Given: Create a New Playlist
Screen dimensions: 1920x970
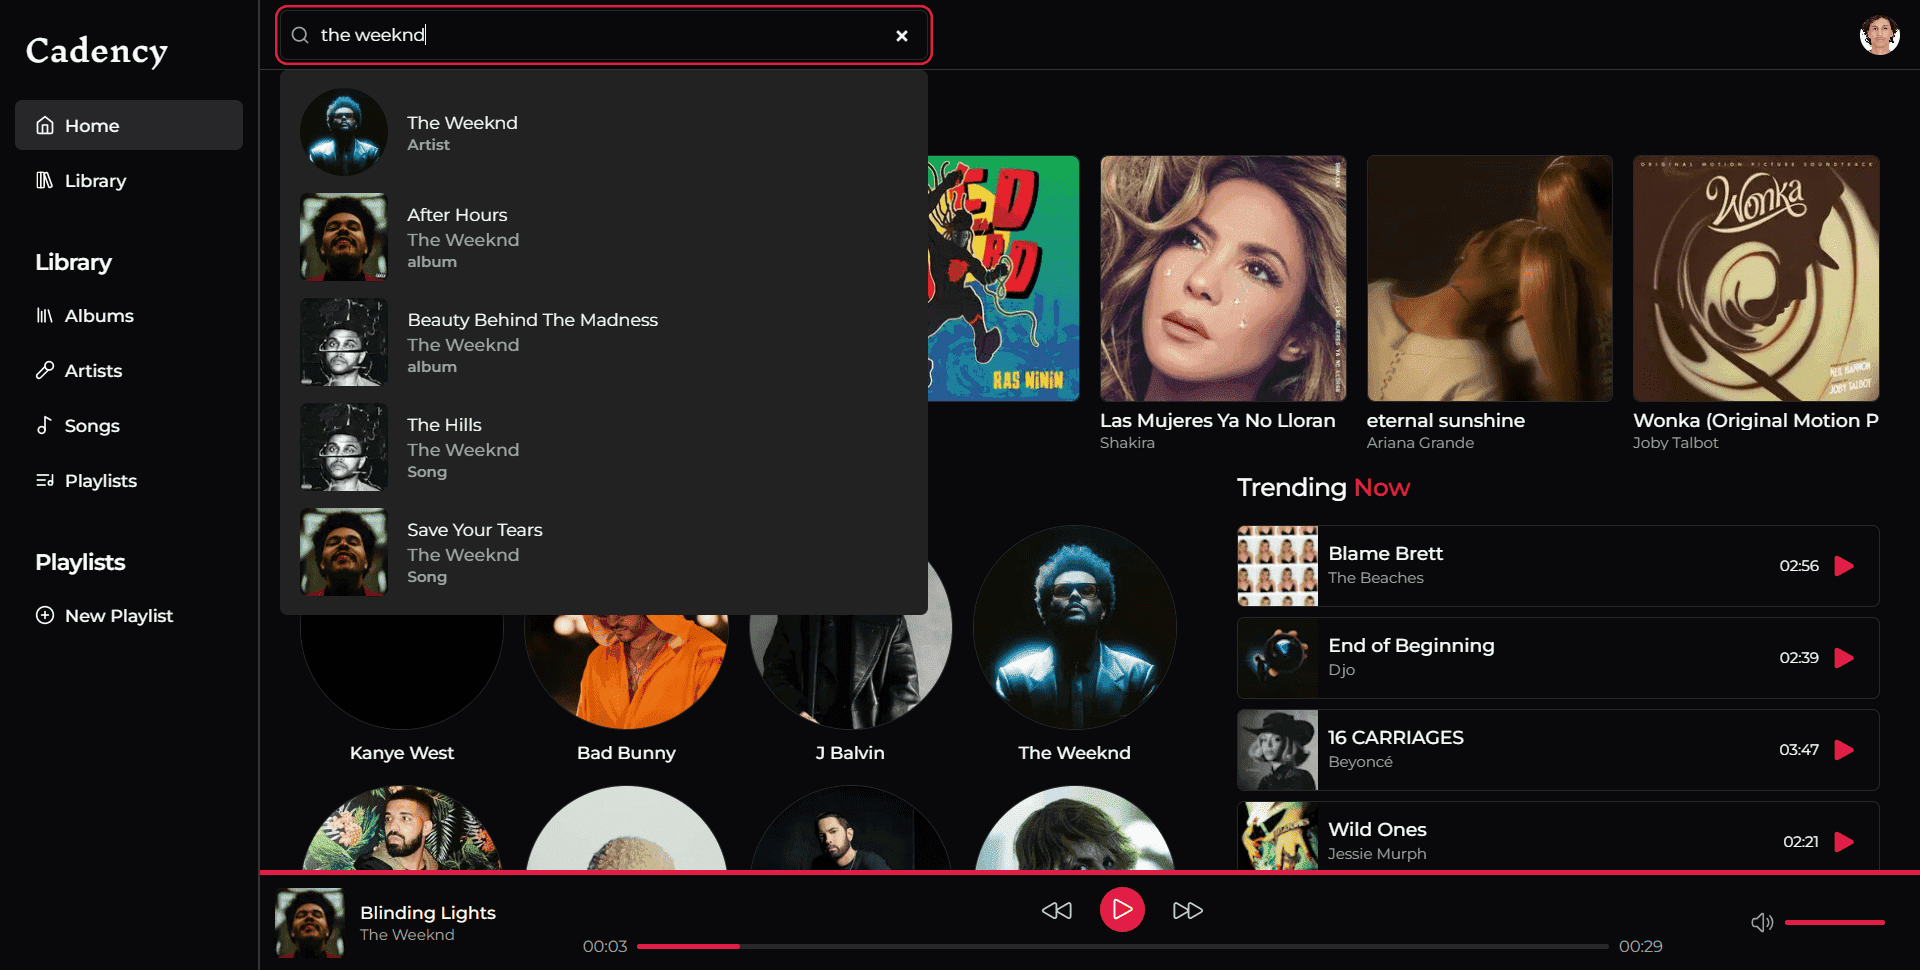Looking at the screenshot, I should 129,615.
